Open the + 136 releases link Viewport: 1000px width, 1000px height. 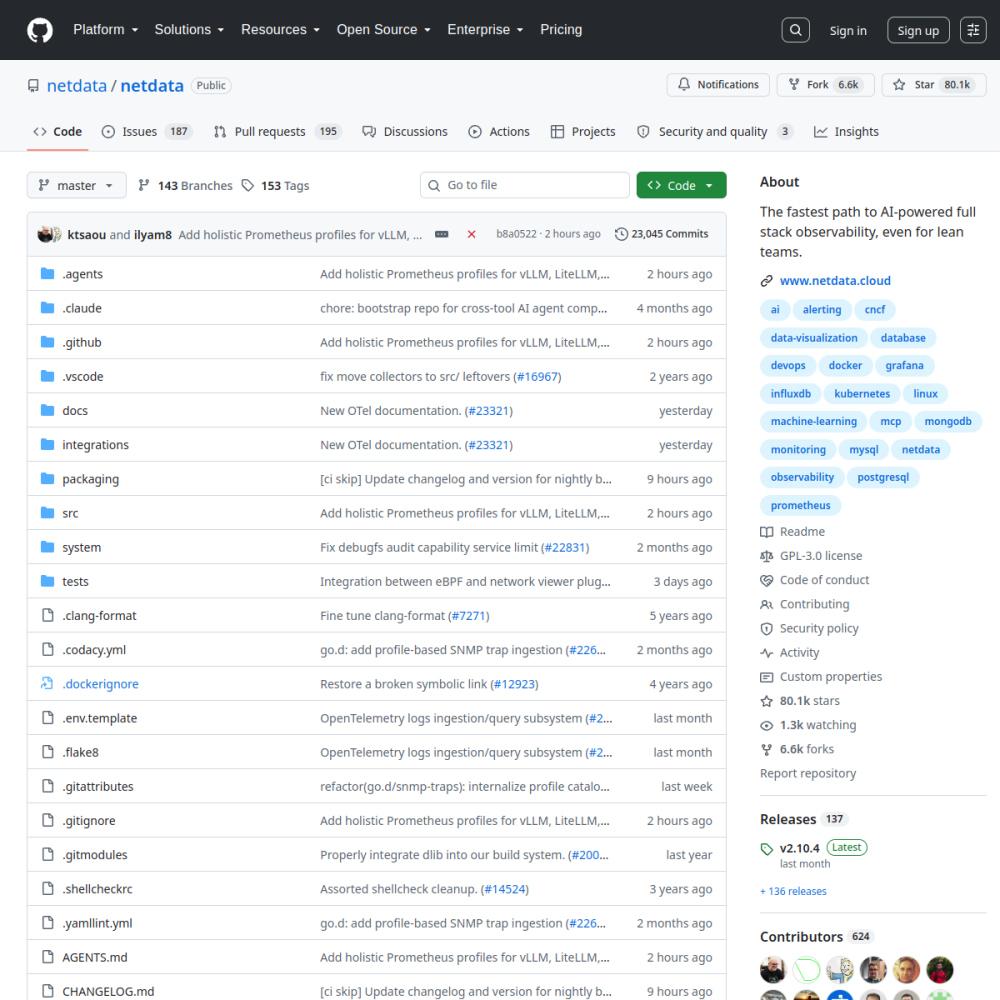pyautogui.click(x=793, y=891)
